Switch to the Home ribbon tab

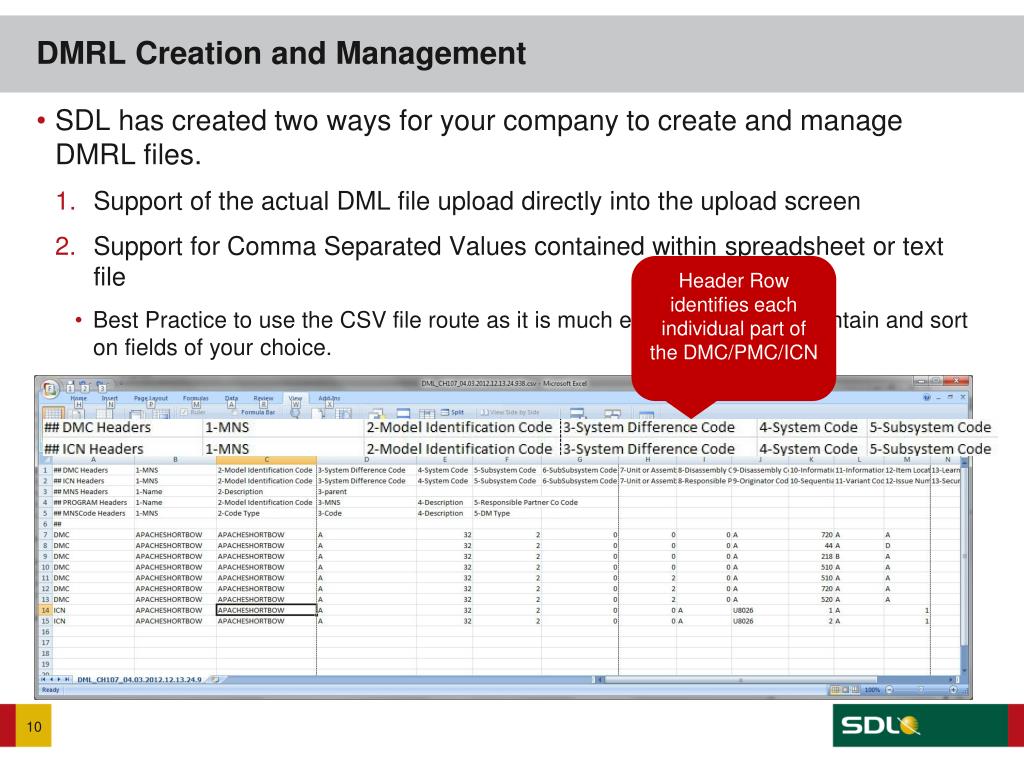(x=78, y=398)
